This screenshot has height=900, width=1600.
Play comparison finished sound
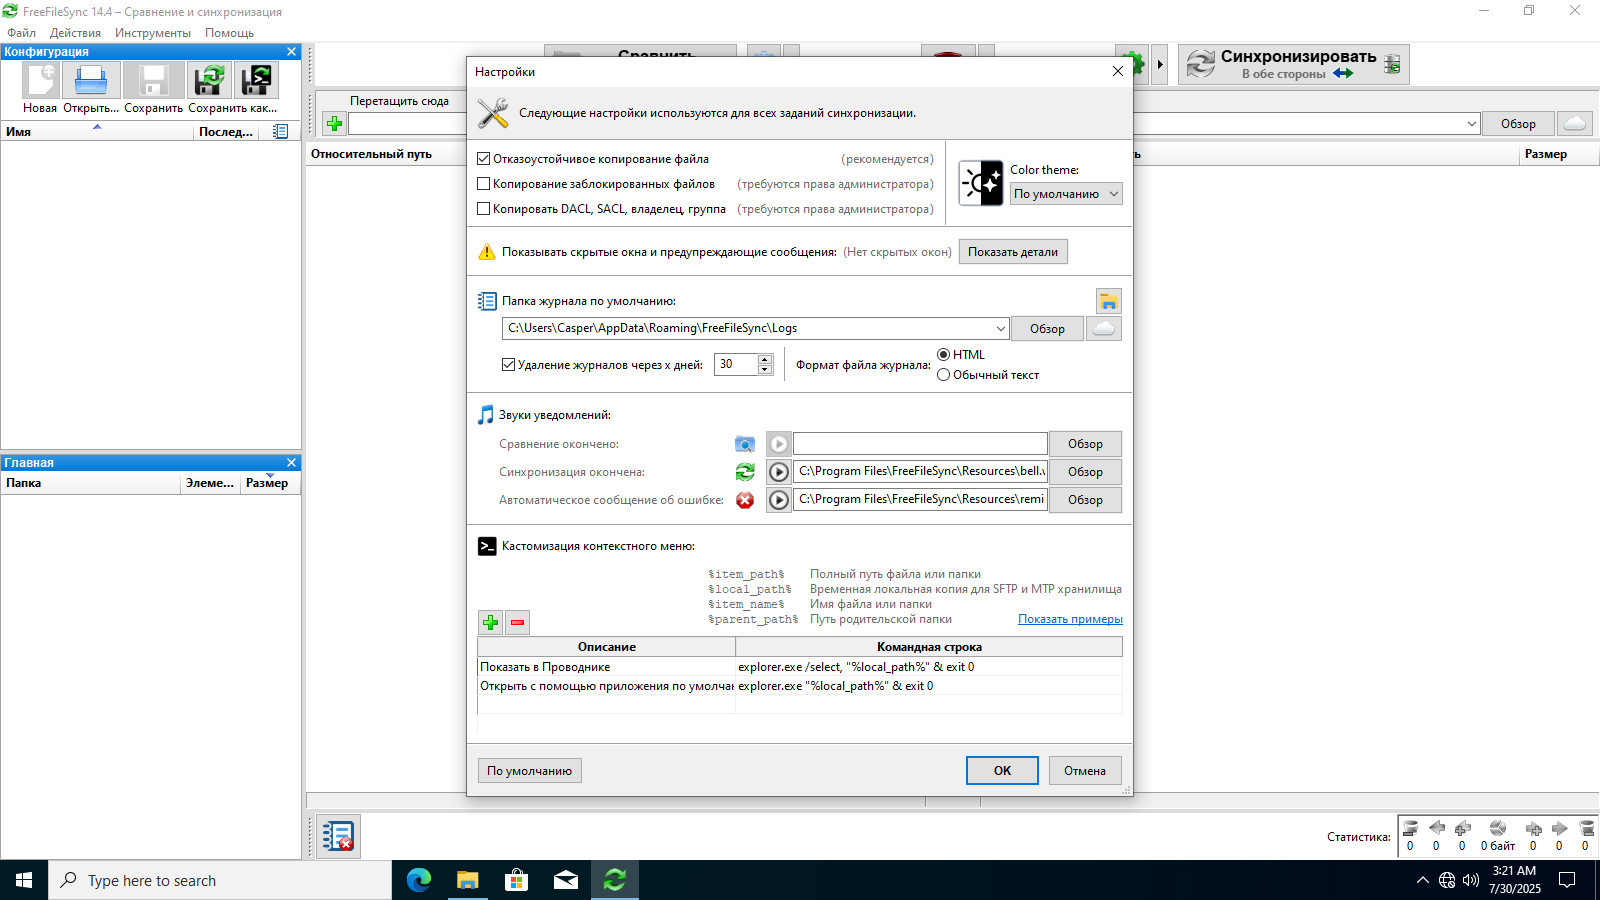point(779,444)
